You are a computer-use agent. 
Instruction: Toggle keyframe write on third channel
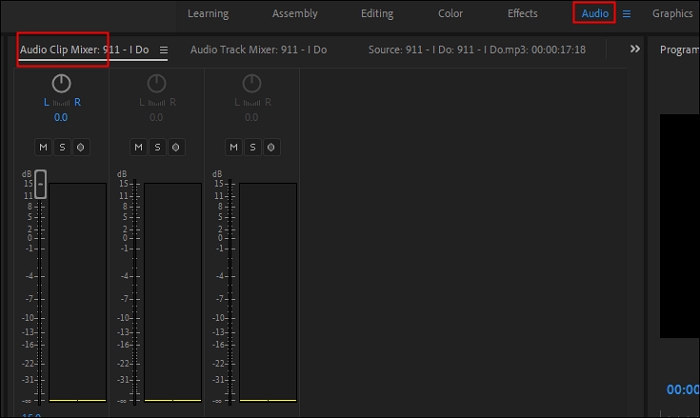pyautogui.click(x=271, y=147)
